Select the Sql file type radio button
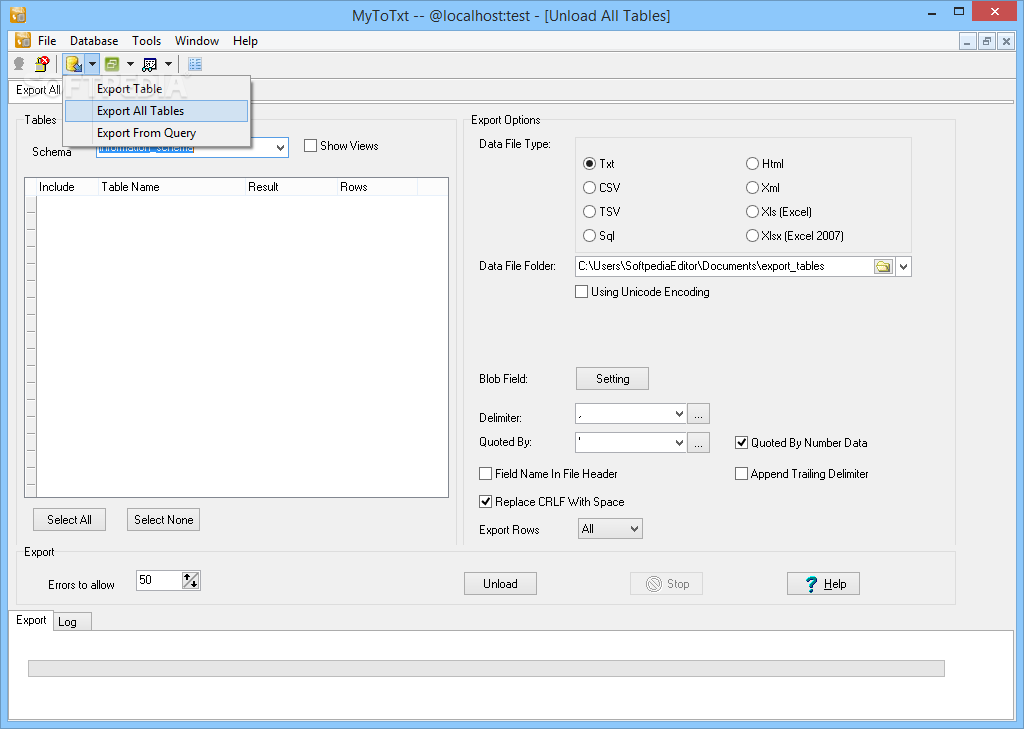Viewport: 1024px width, 729px height. click(x=590, y=236)
